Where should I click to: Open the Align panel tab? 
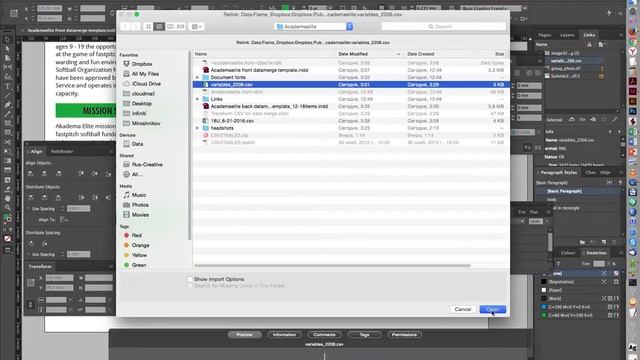[x=36, y=151]
